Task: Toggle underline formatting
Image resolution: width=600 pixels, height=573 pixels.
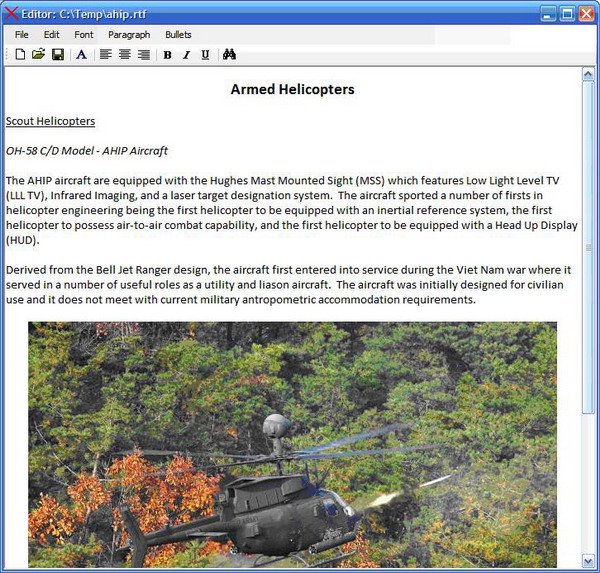Action: 205,55
